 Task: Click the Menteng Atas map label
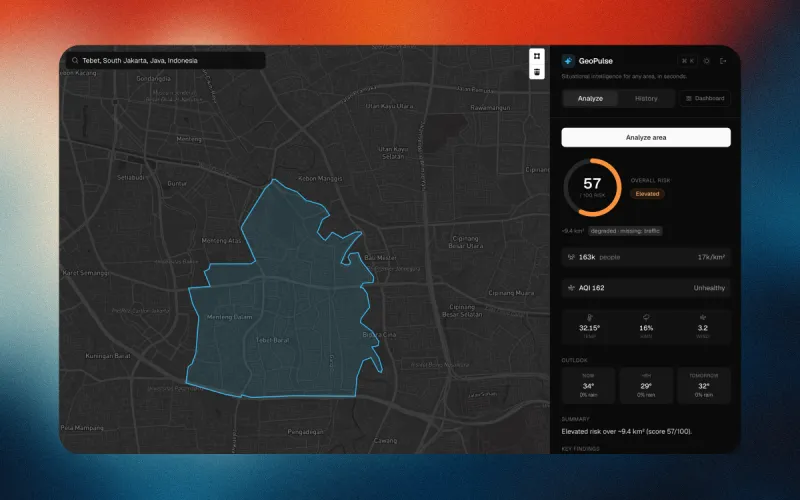pyautogui.click(x=221, y=240)
